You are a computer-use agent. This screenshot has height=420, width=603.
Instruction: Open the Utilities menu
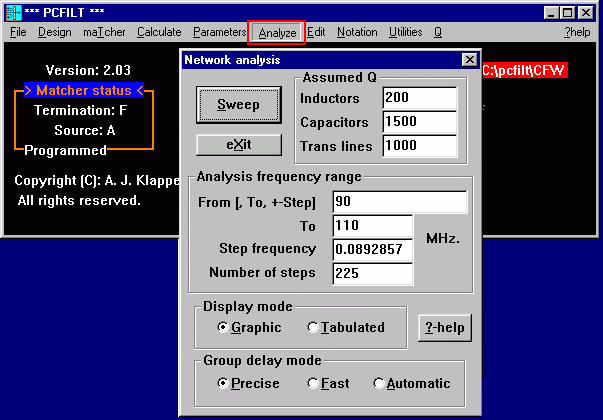405,32
